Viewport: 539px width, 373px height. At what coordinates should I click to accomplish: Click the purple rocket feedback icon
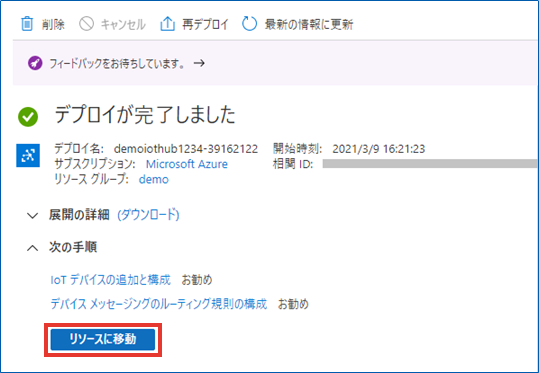(35, 63)
